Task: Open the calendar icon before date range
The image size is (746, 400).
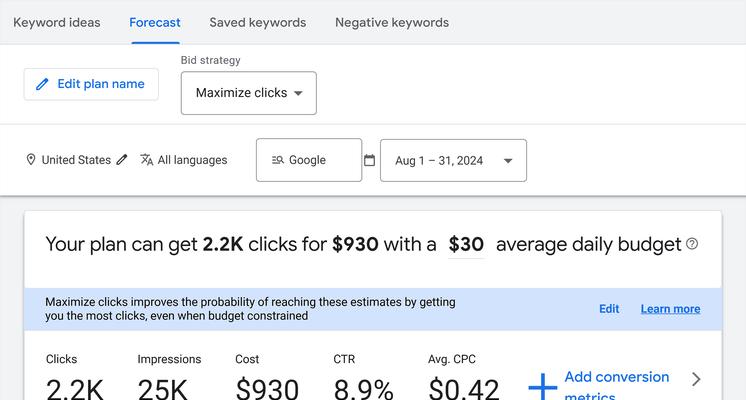Action: coord(370,160)
